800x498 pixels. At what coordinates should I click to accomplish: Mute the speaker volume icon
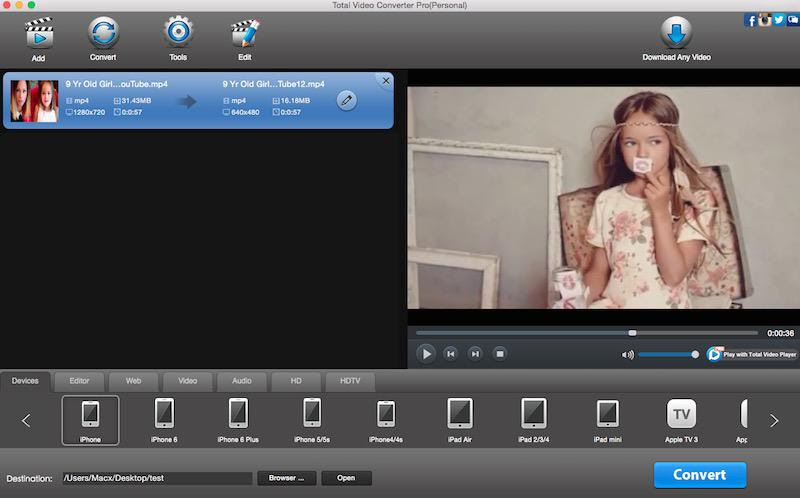[627, 355]
